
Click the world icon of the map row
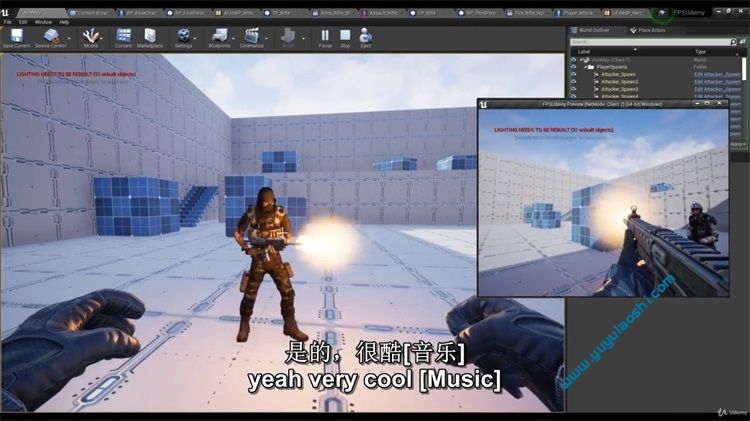click(x=586, y=60)
